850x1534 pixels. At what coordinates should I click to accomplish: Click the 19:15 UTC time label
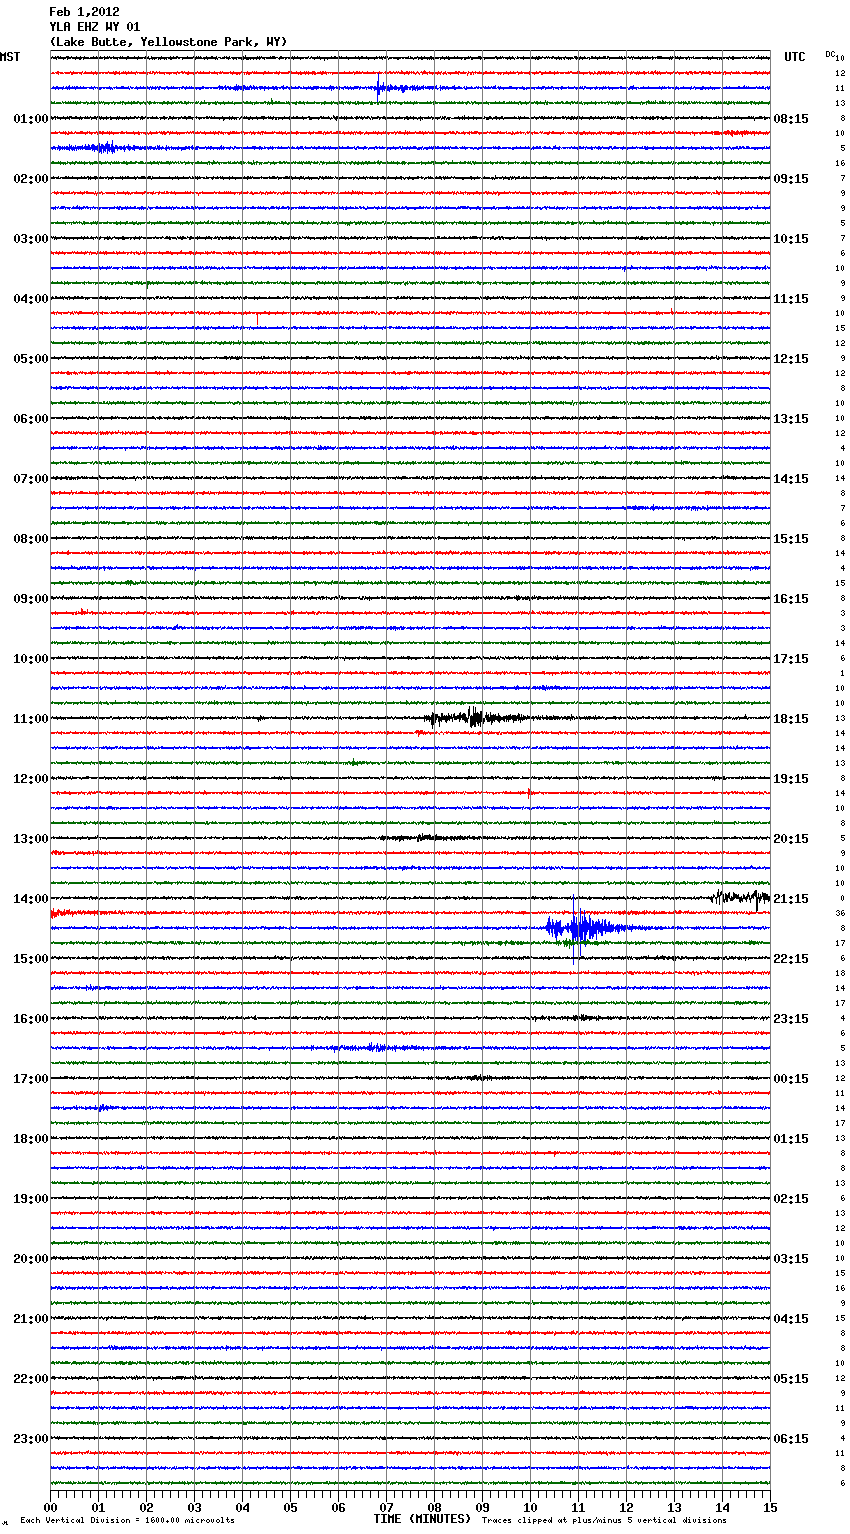click(791, 779)
